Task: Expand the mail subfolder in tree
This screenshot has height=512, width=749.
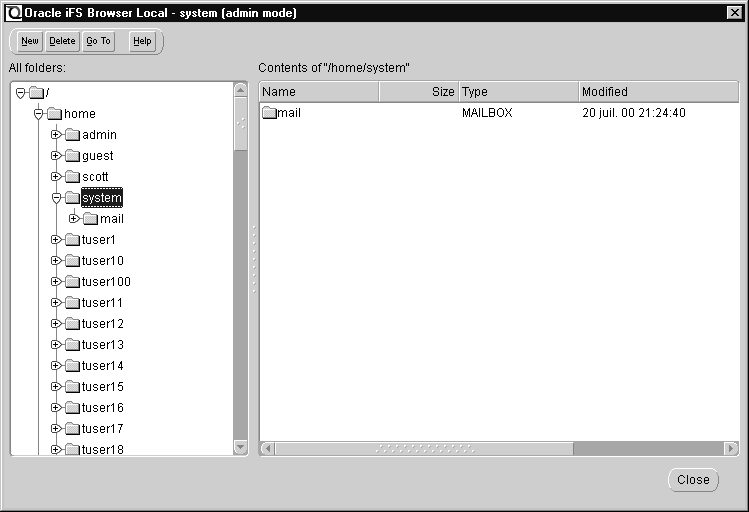Action: [74, 219]
